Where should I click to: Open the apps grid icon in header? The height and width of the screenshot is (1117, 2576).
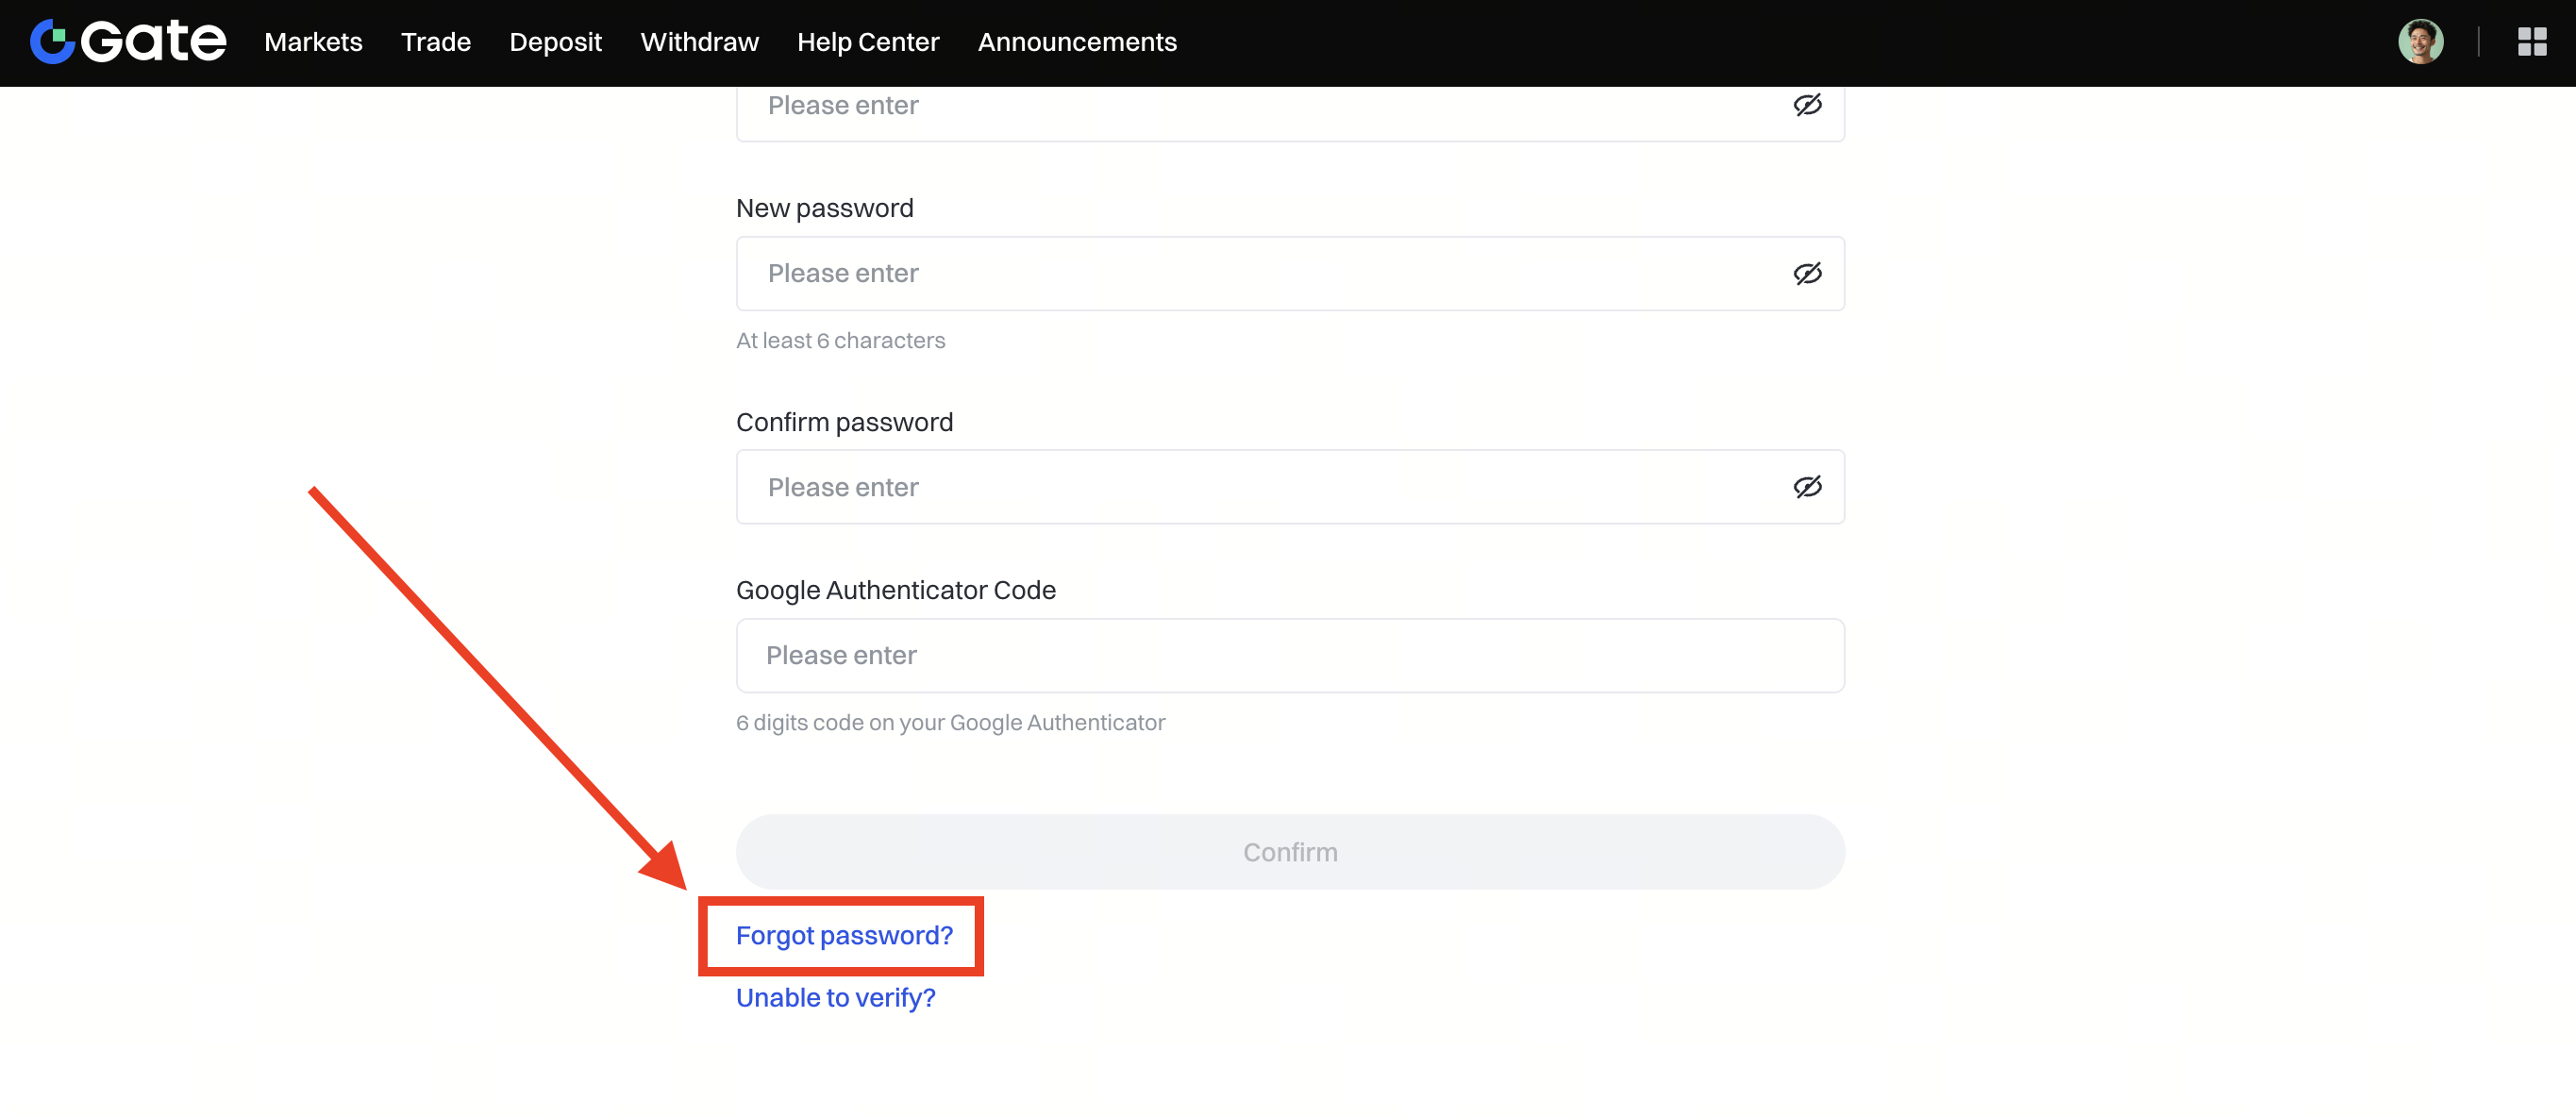pyautogui.click(x=2531, y=42)
